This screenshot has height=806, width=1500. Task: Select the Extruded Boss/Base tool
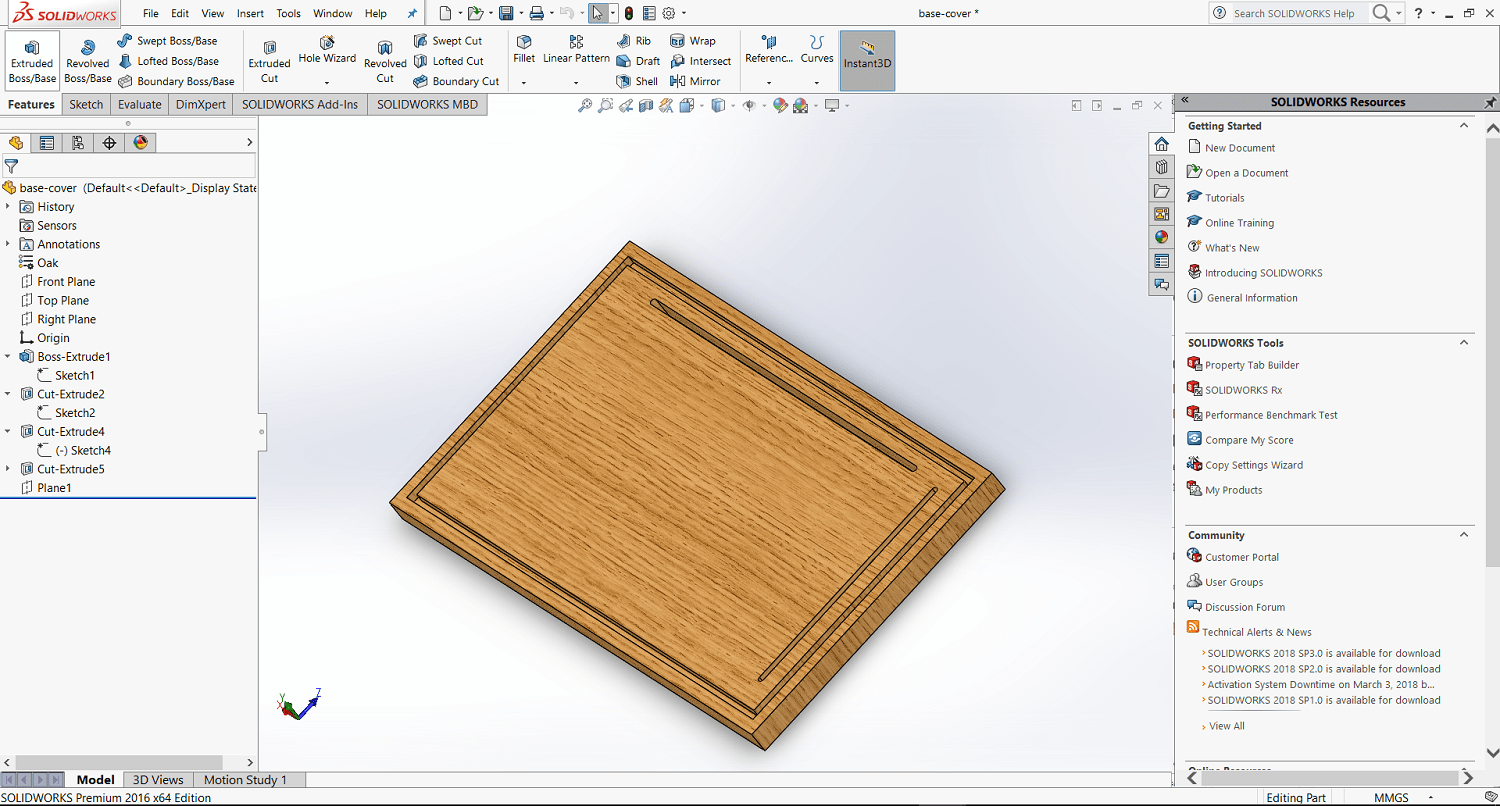point(32,62)
